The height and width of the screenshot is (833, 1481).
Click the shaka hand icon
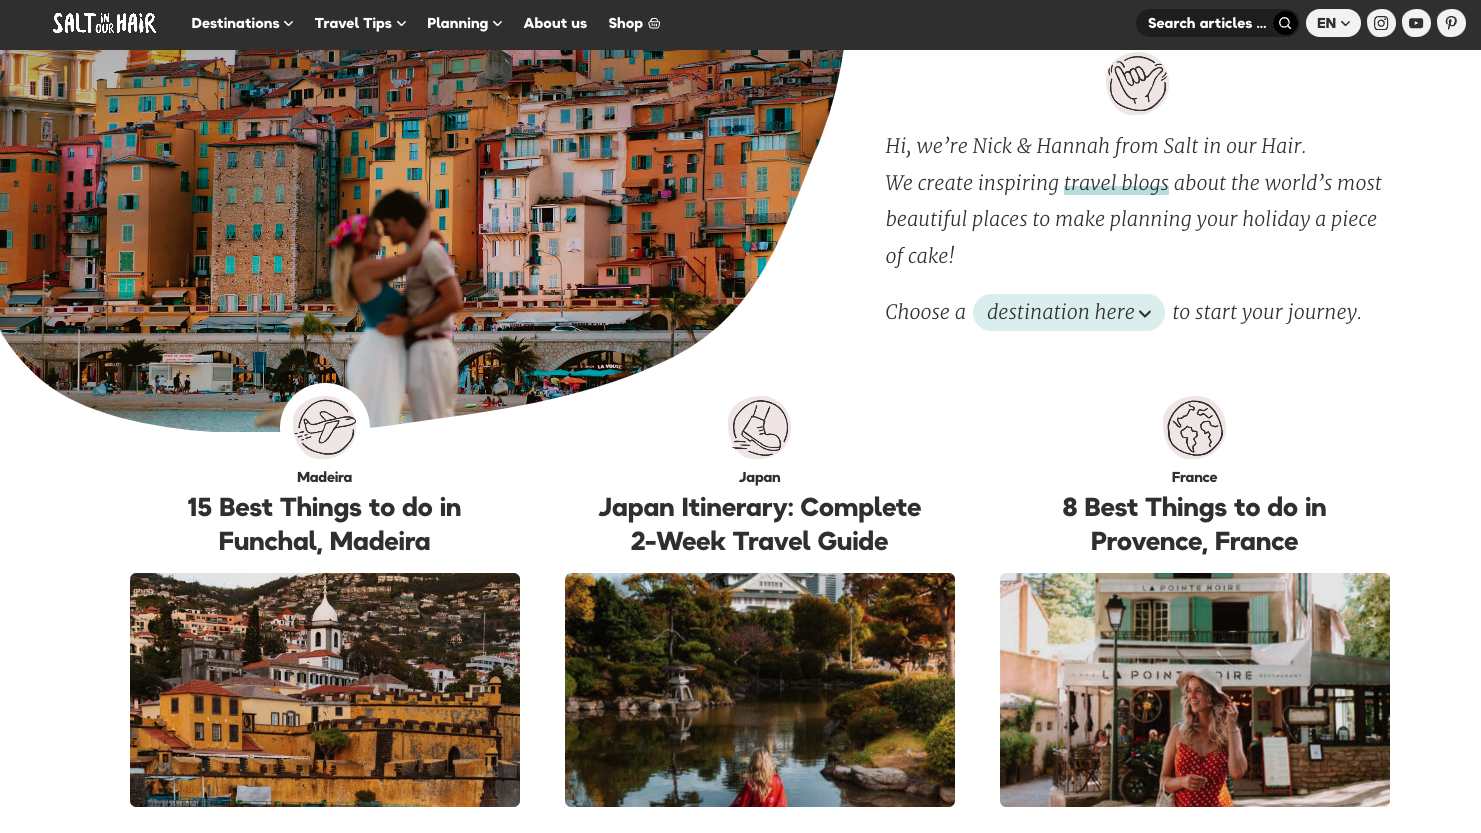(1137, 83)
